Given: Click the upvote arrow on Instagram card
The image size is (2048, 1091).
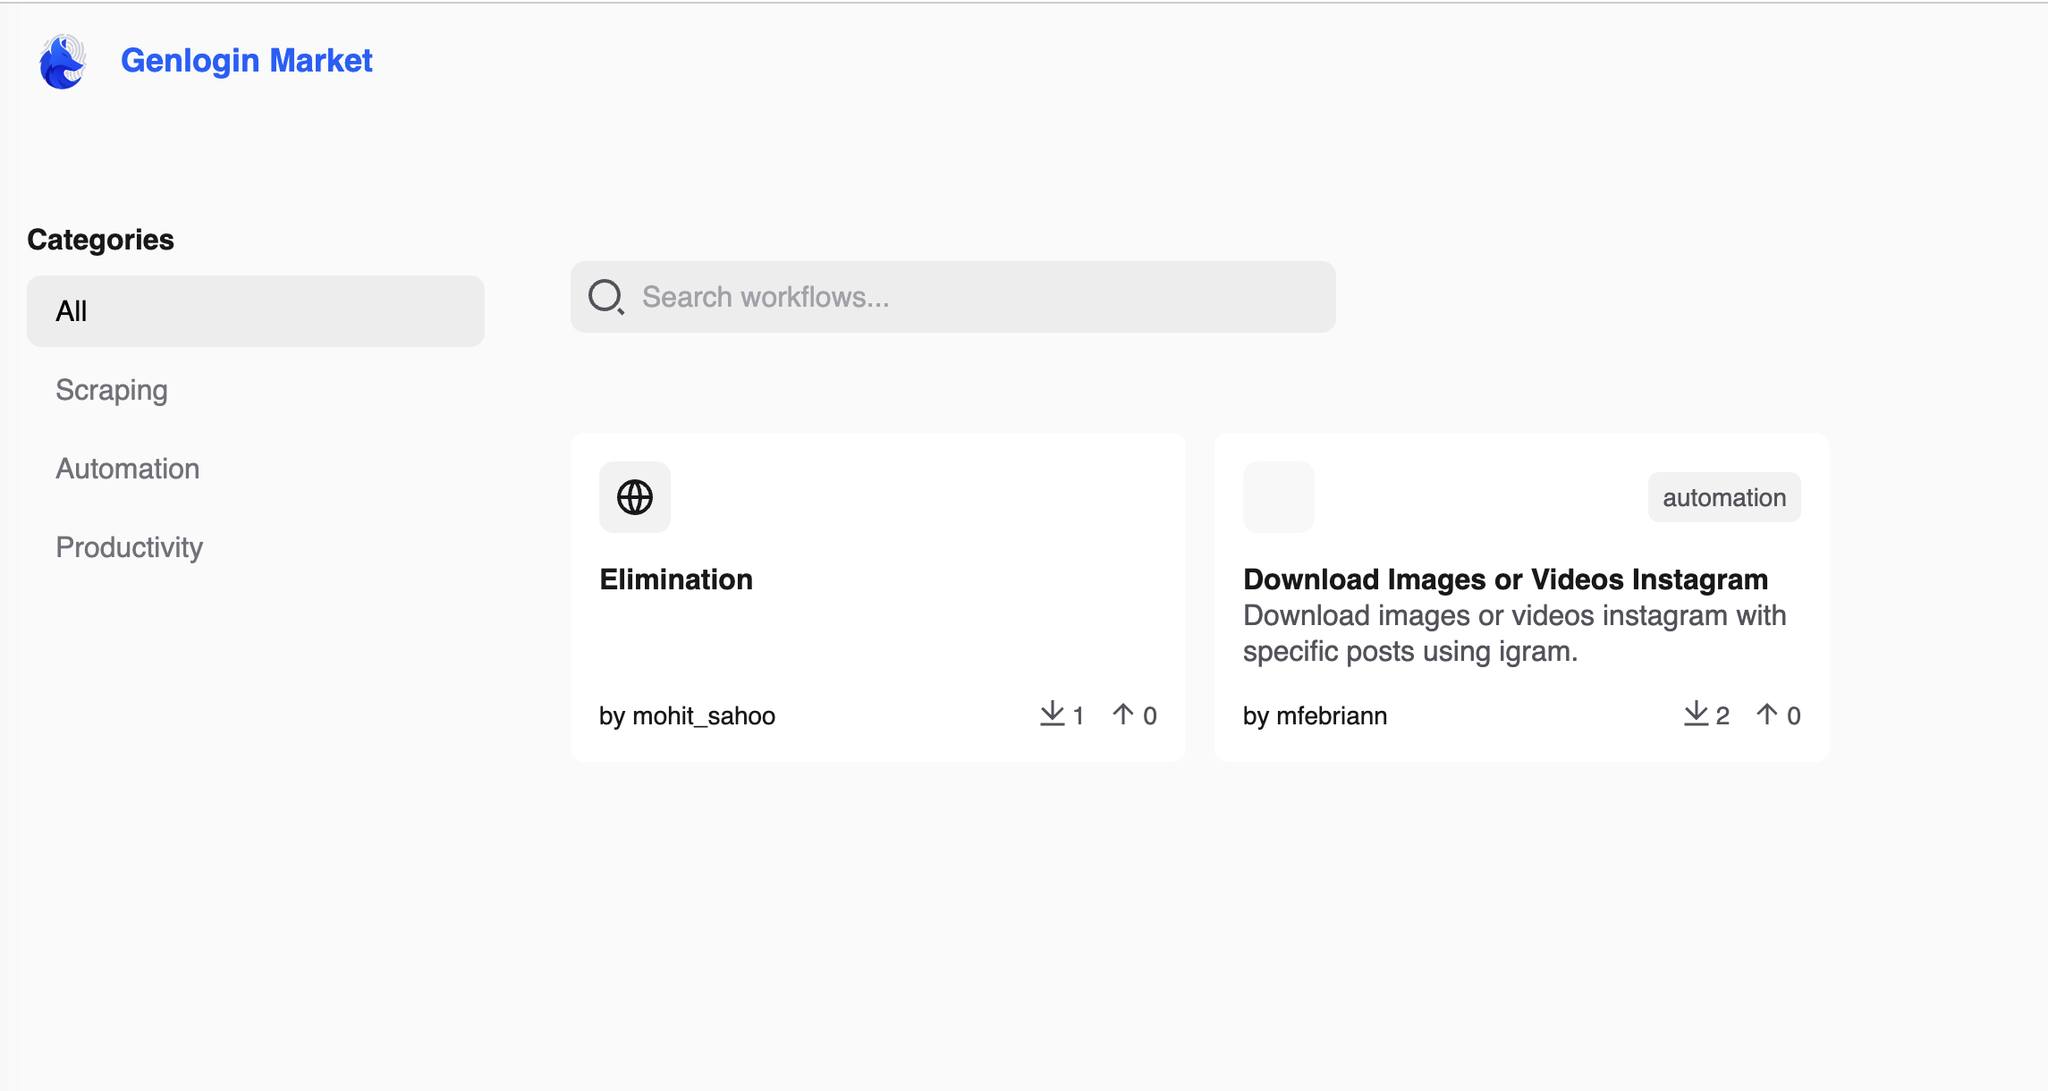Looking at the screenshot, I should [1767, 714].
